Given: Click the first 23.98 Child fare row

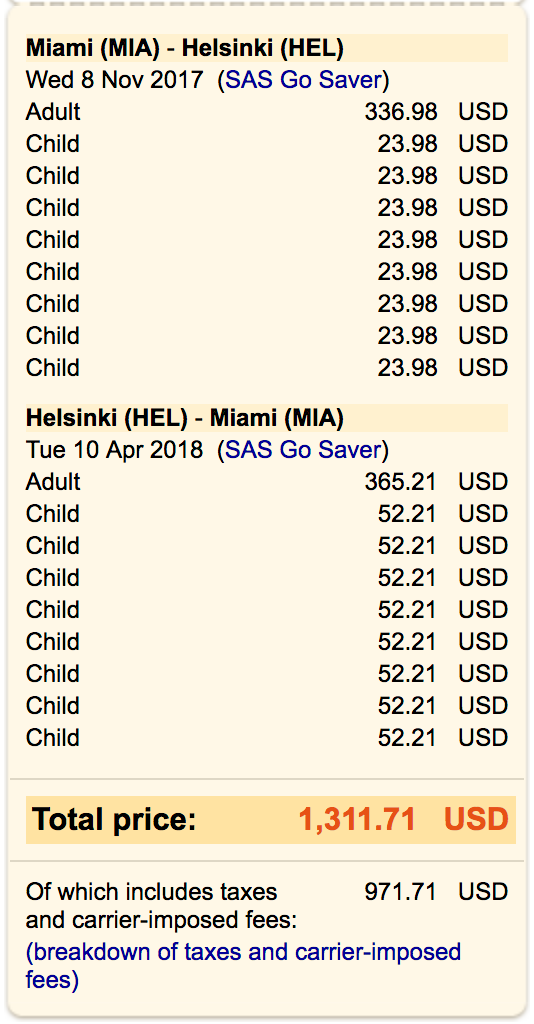Looking at the screenshot, I should click(266, 144).
